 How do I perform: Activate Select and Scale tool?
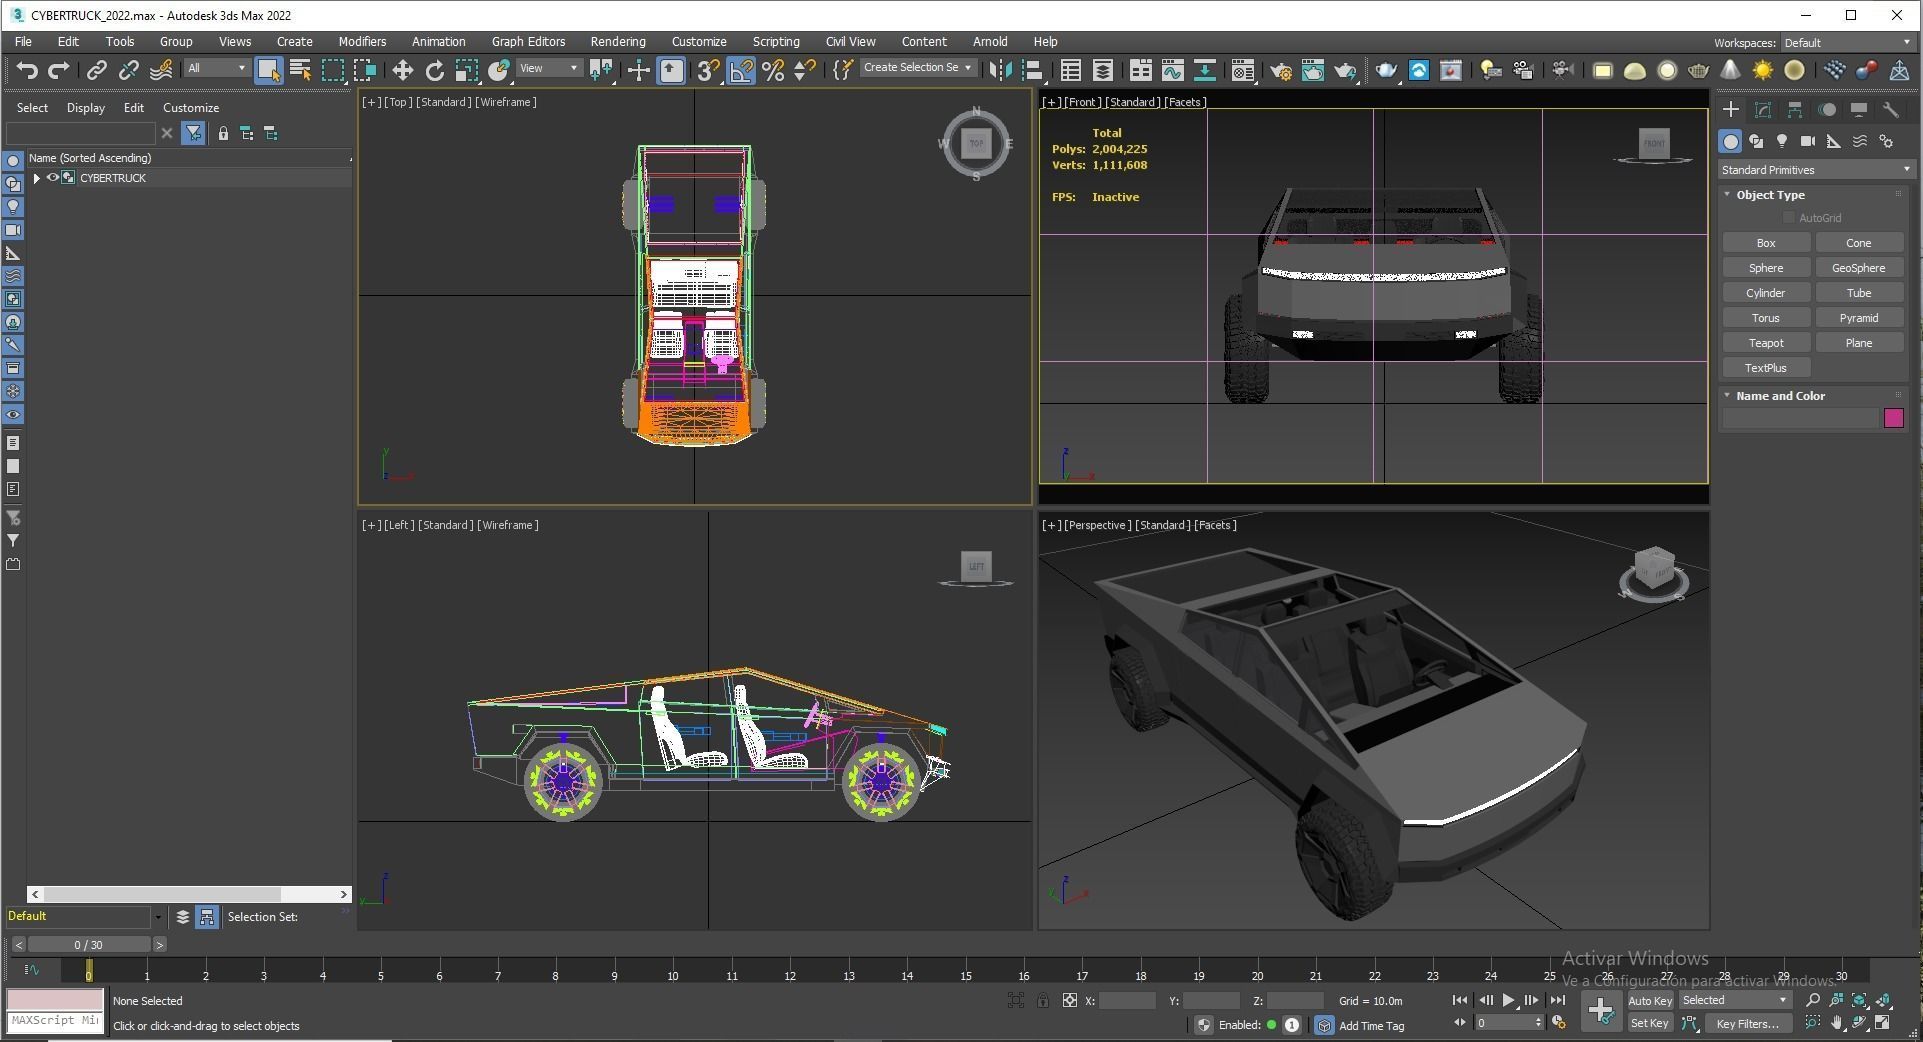(x=466, y=70)
